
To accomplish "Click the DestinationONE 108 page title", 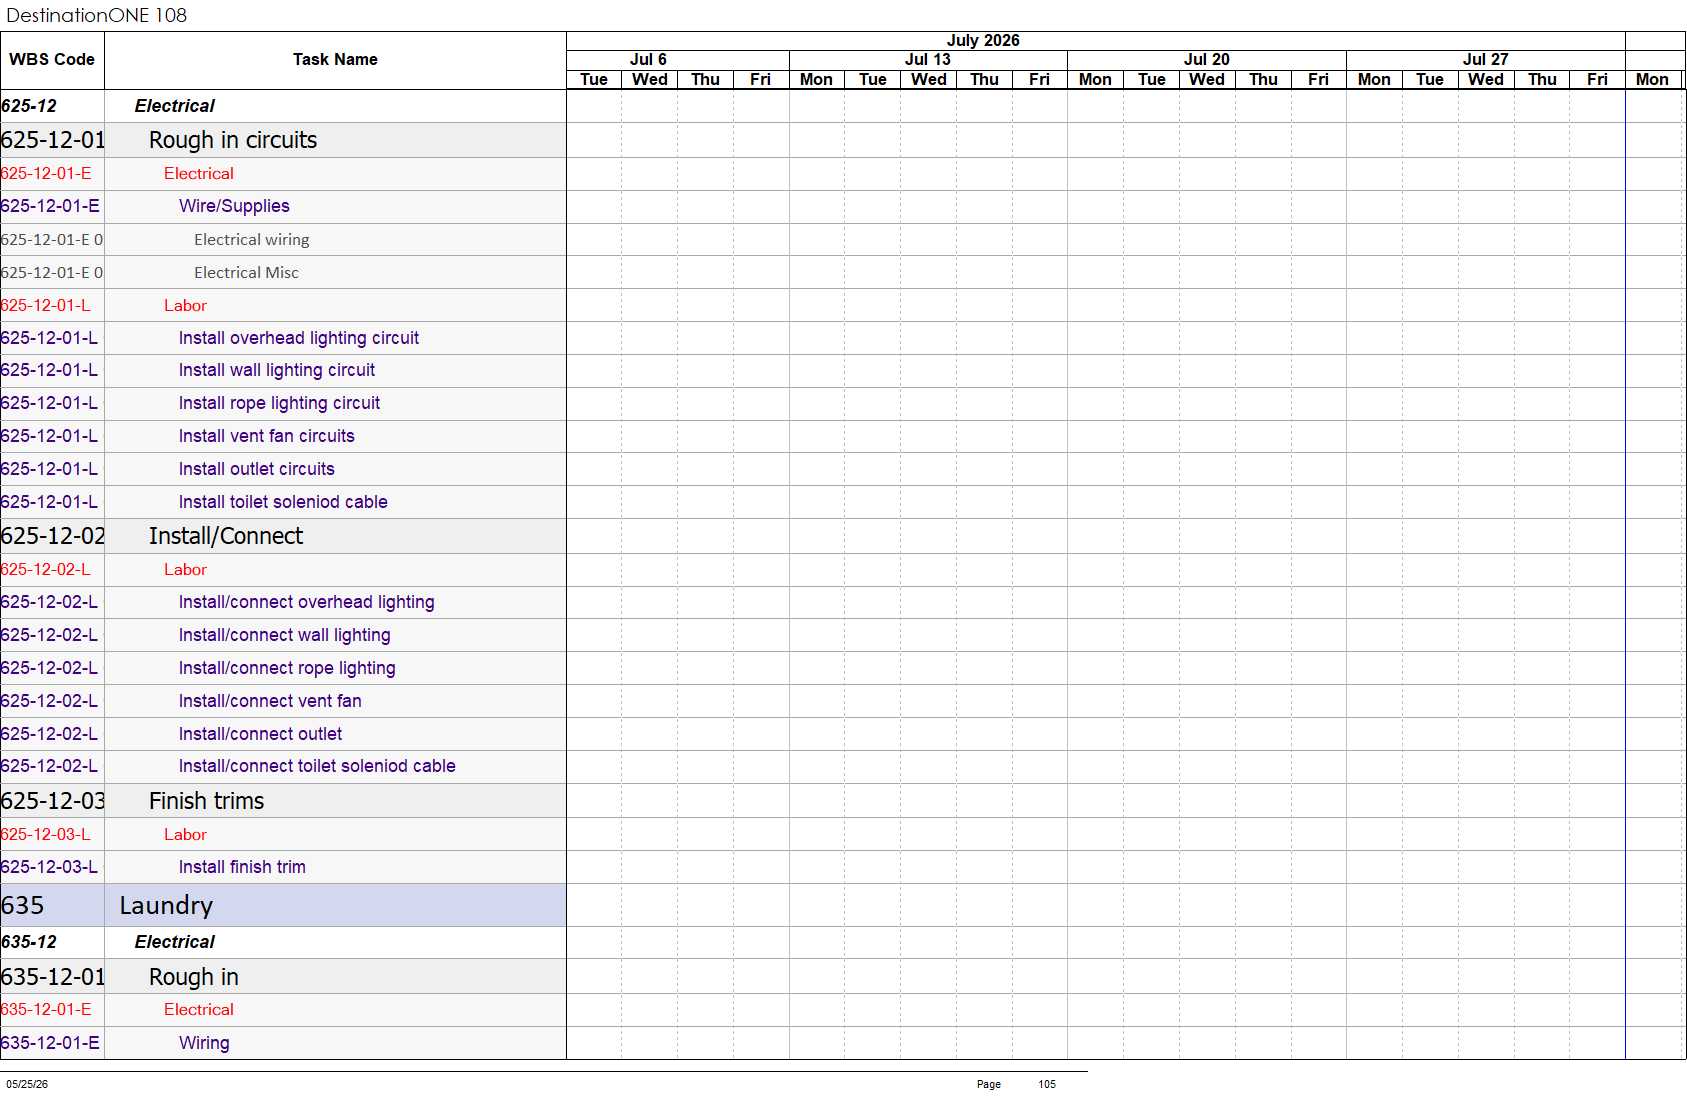I will 97,15.
